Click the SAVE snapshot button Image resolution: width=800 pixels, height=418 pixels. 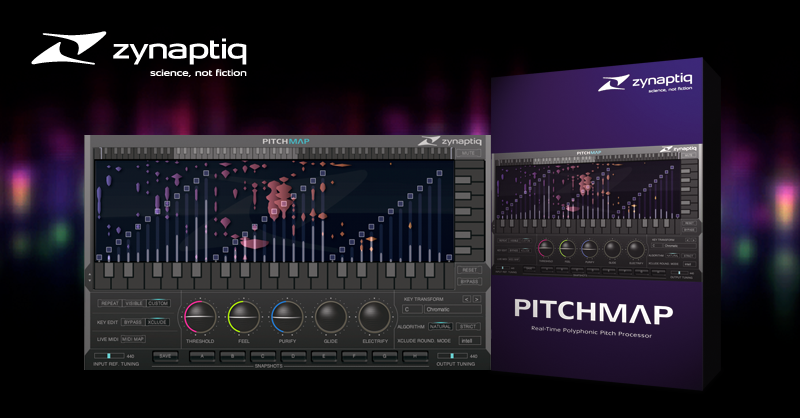coord(165,356)
